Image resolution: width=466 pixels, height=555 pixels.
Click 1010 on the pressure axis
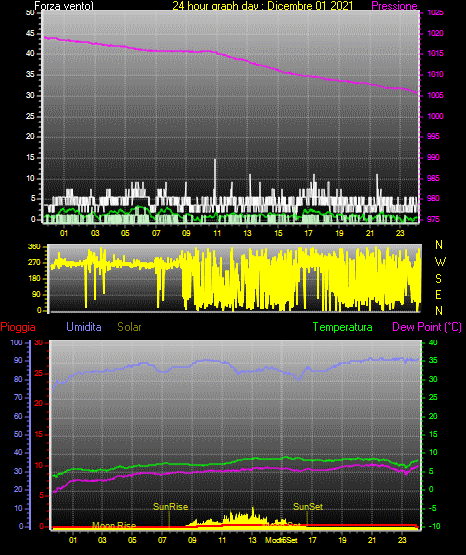pyautogui.click(x=435, y=74)
